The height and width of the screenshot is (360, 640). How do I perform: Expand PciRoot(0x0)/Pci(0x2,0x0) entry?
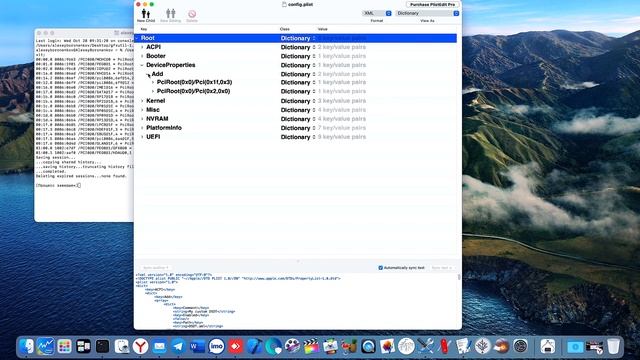(x=153, y=91)
